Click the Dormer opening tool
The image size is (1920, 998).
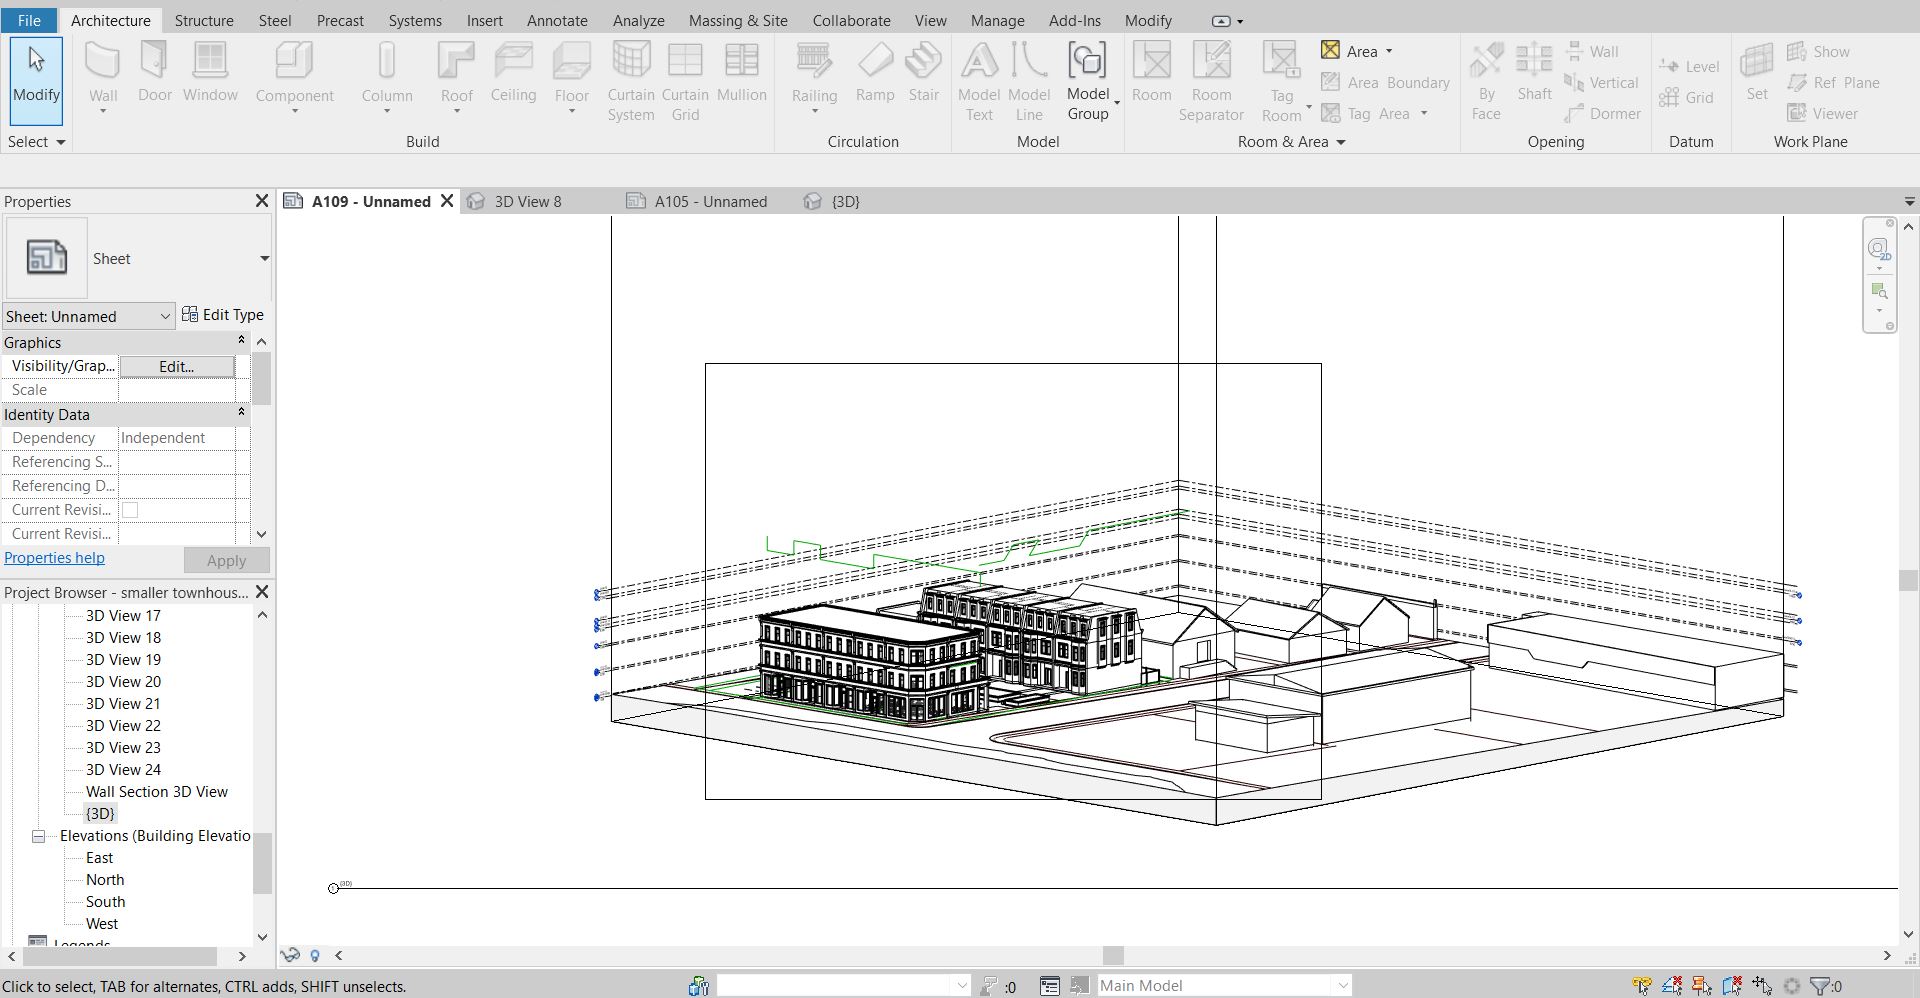pos(1602,113)
